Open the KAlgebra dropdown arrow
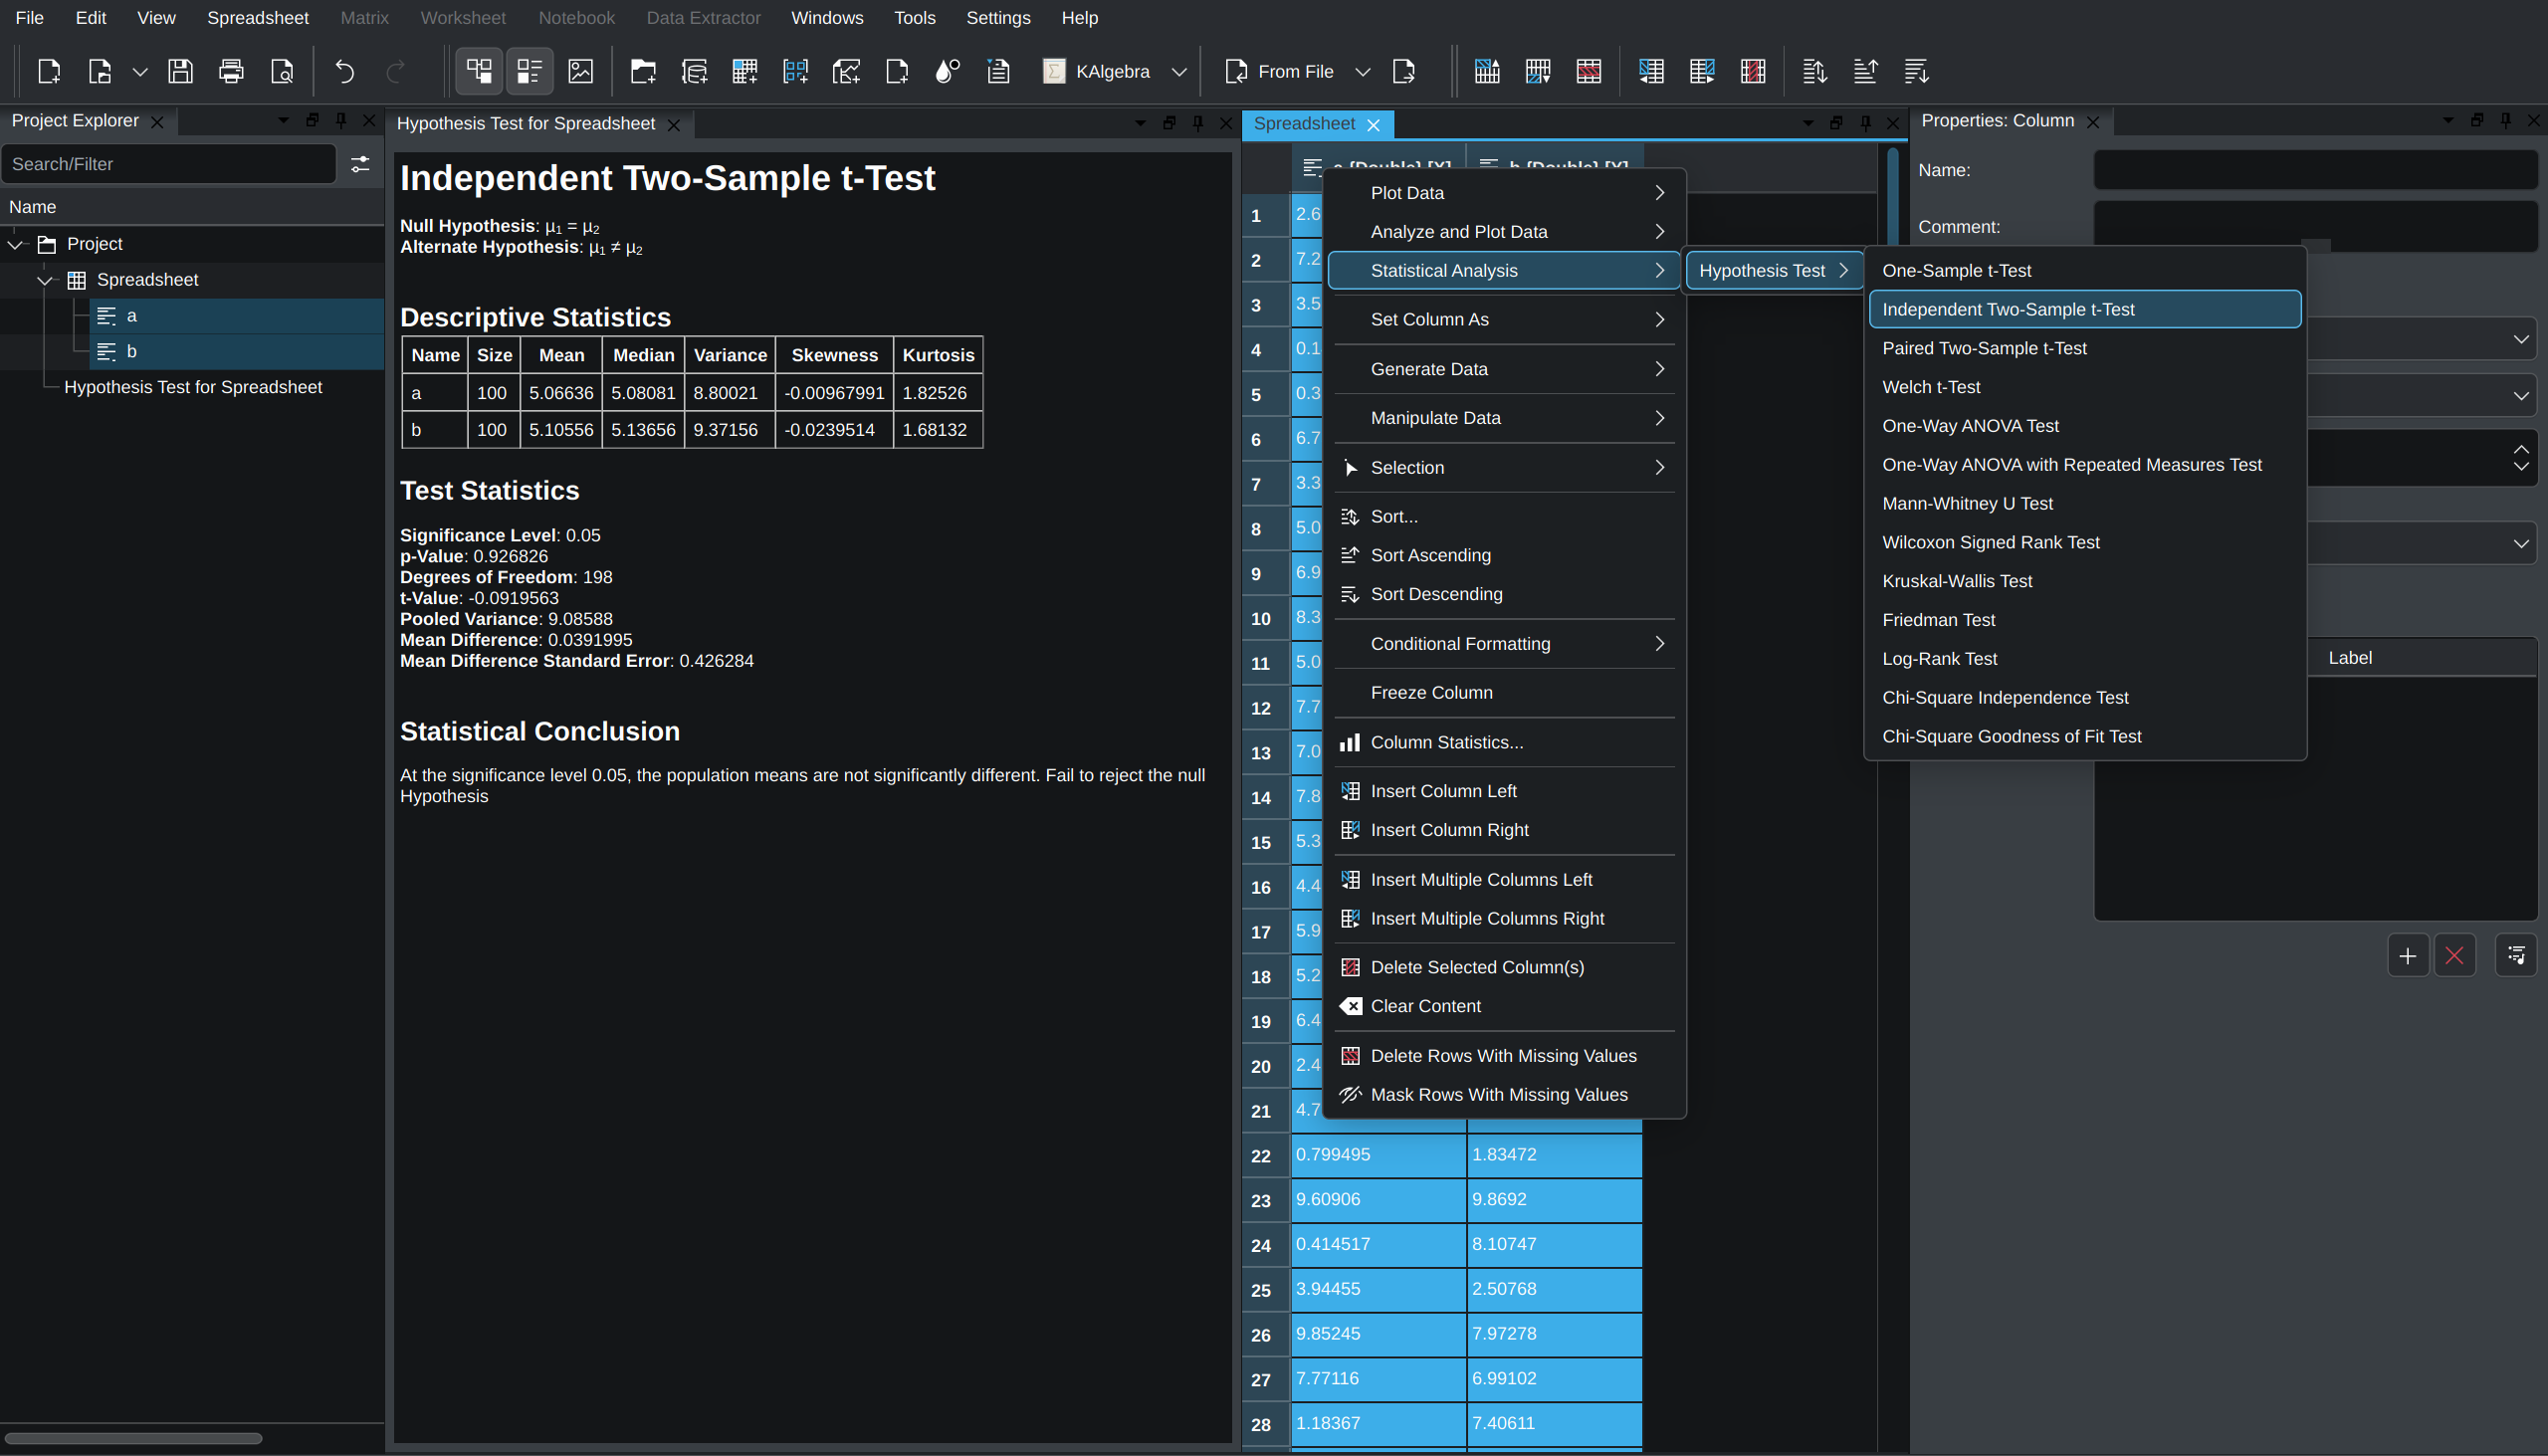The width and height of the screenshot is (2548, 1456). 1179,72
